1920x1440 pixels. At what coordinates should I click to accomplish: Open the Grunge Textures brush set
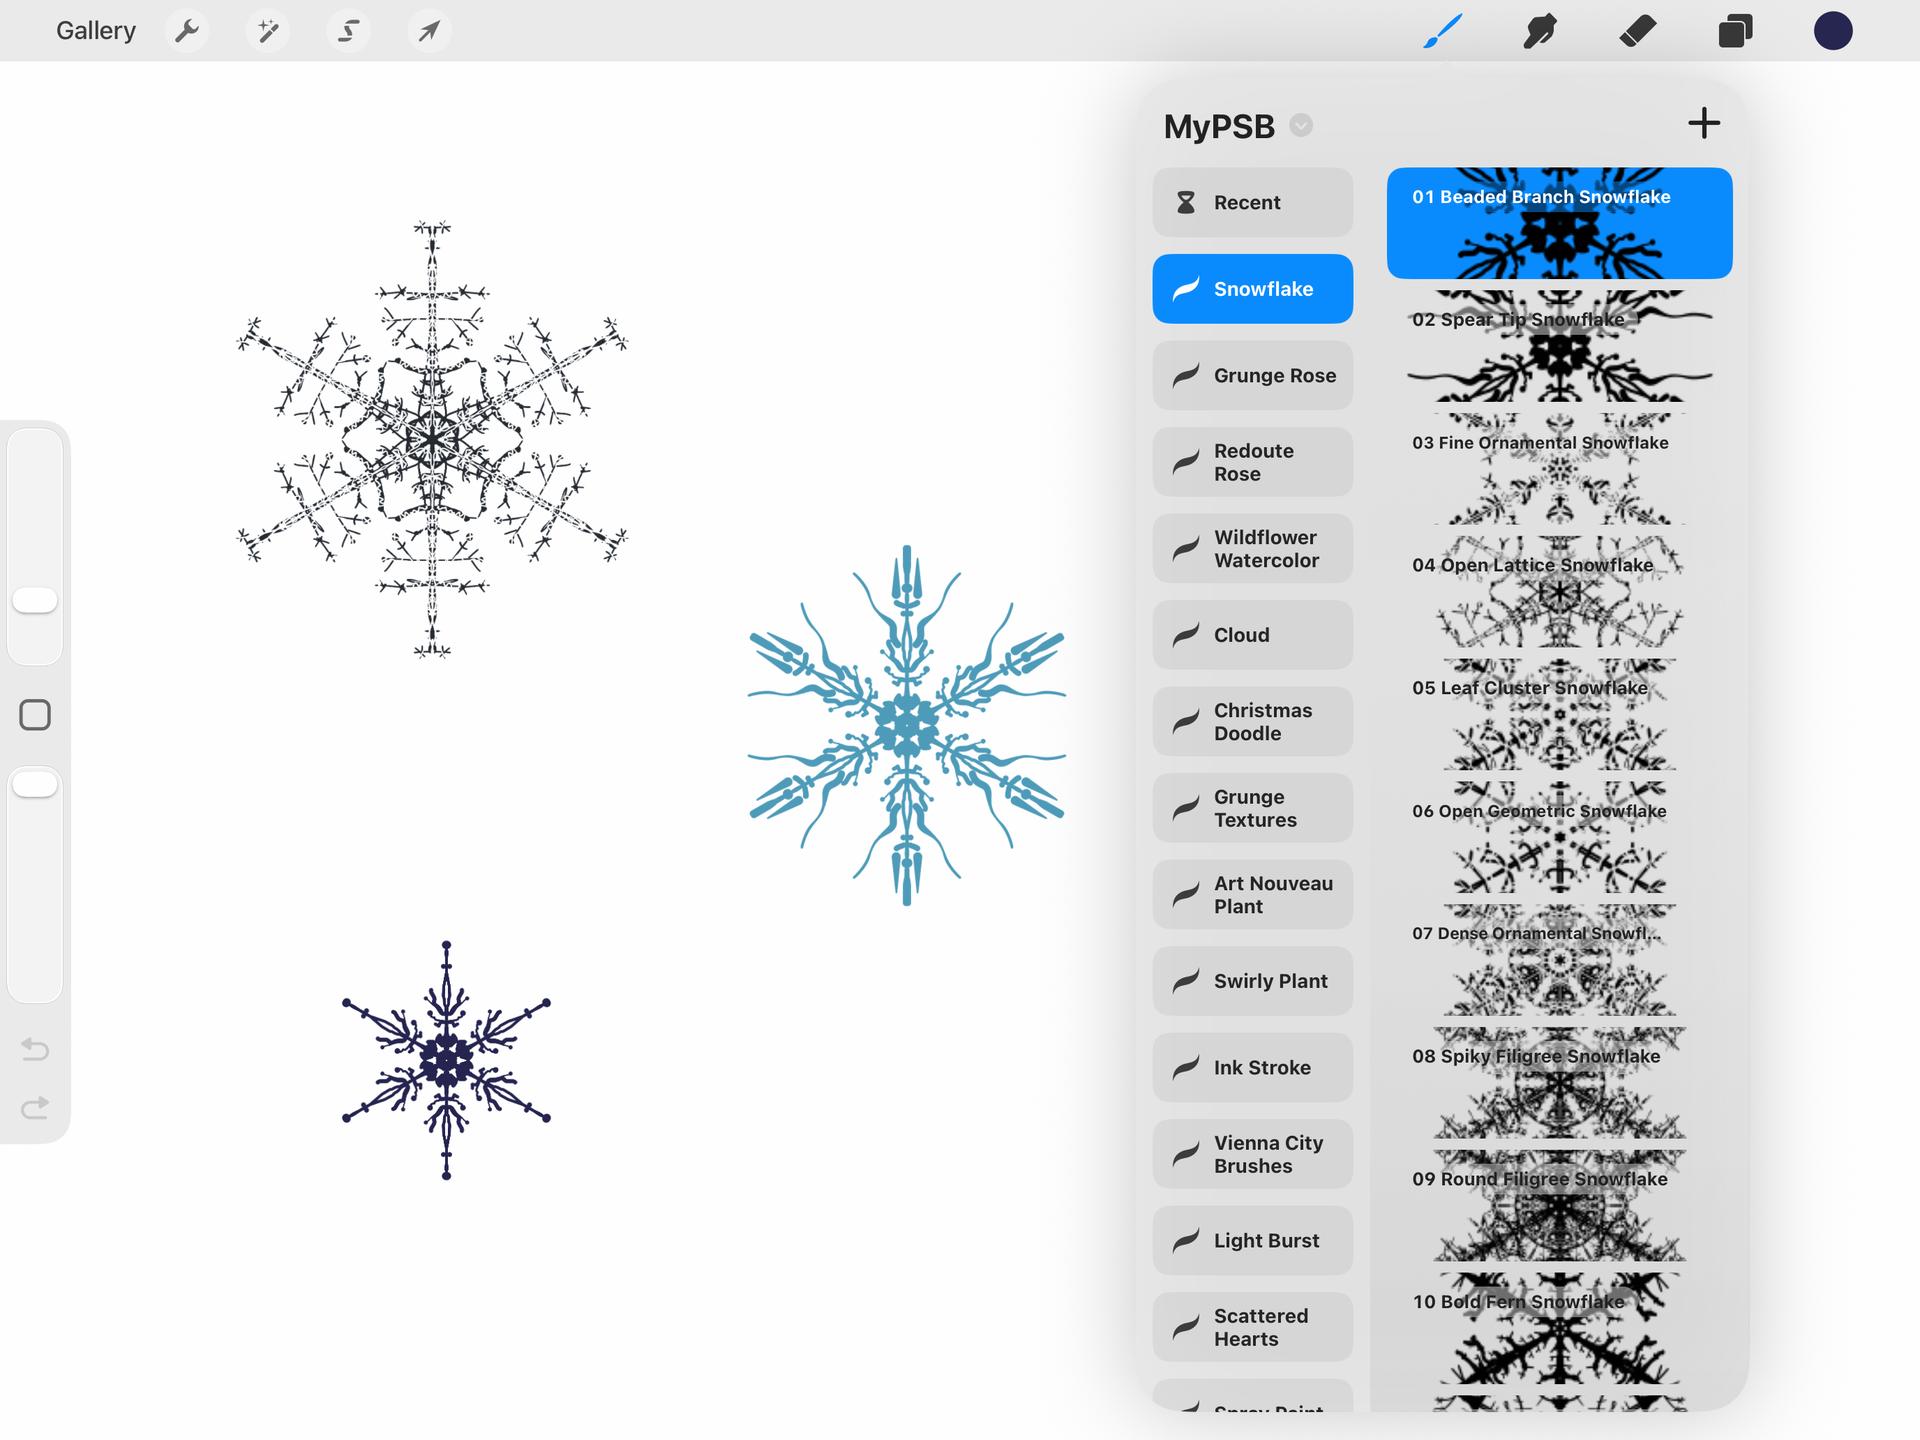click(x=1252, y=808)
